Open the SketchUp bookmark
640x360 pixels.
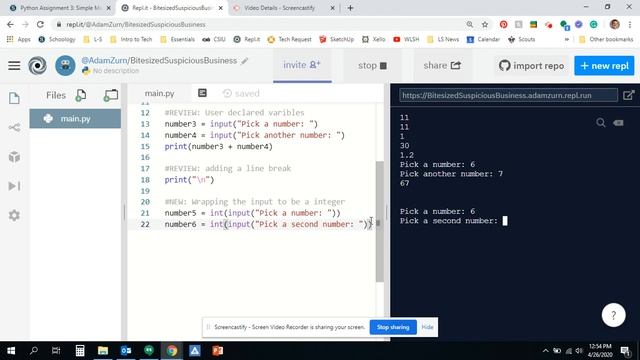click(x=336, y=39)
